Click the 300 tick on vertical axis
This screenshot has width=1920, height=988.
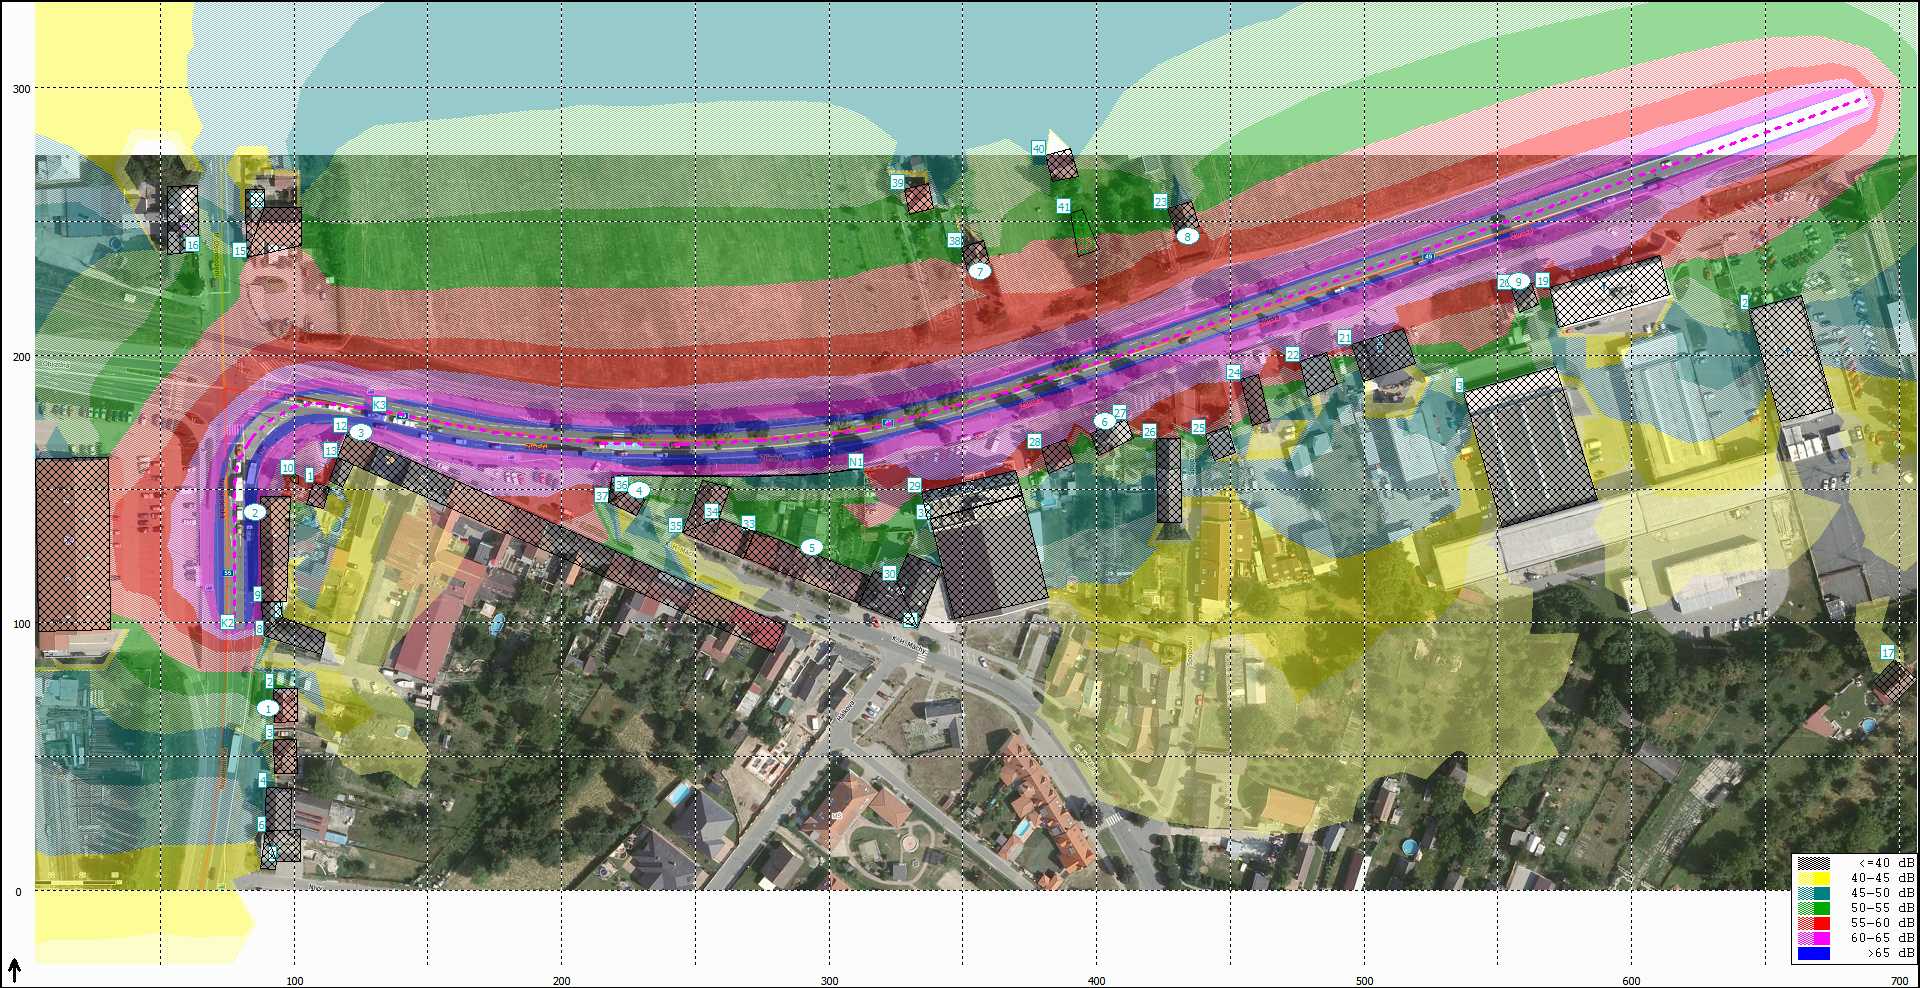(21, 89)
